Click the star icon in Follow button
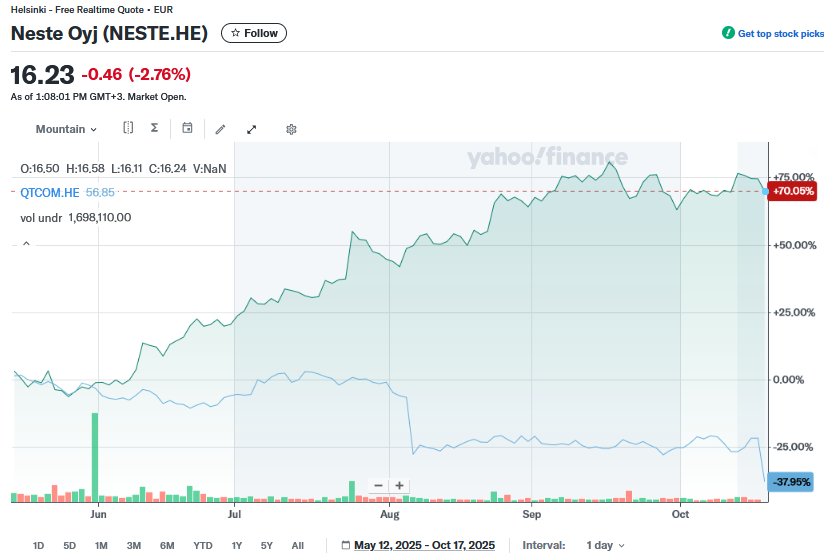Screen dimensions: 830x560 tap(236, 33)
